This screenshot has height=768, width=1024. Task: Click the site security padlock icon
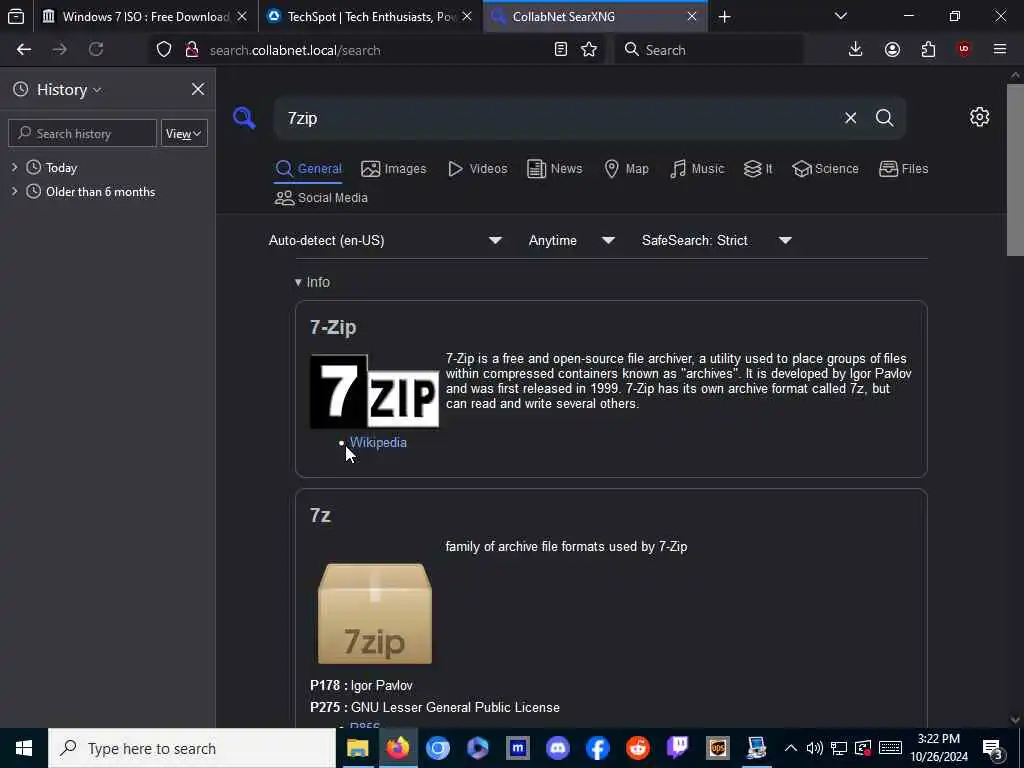[x=192, y=50]
